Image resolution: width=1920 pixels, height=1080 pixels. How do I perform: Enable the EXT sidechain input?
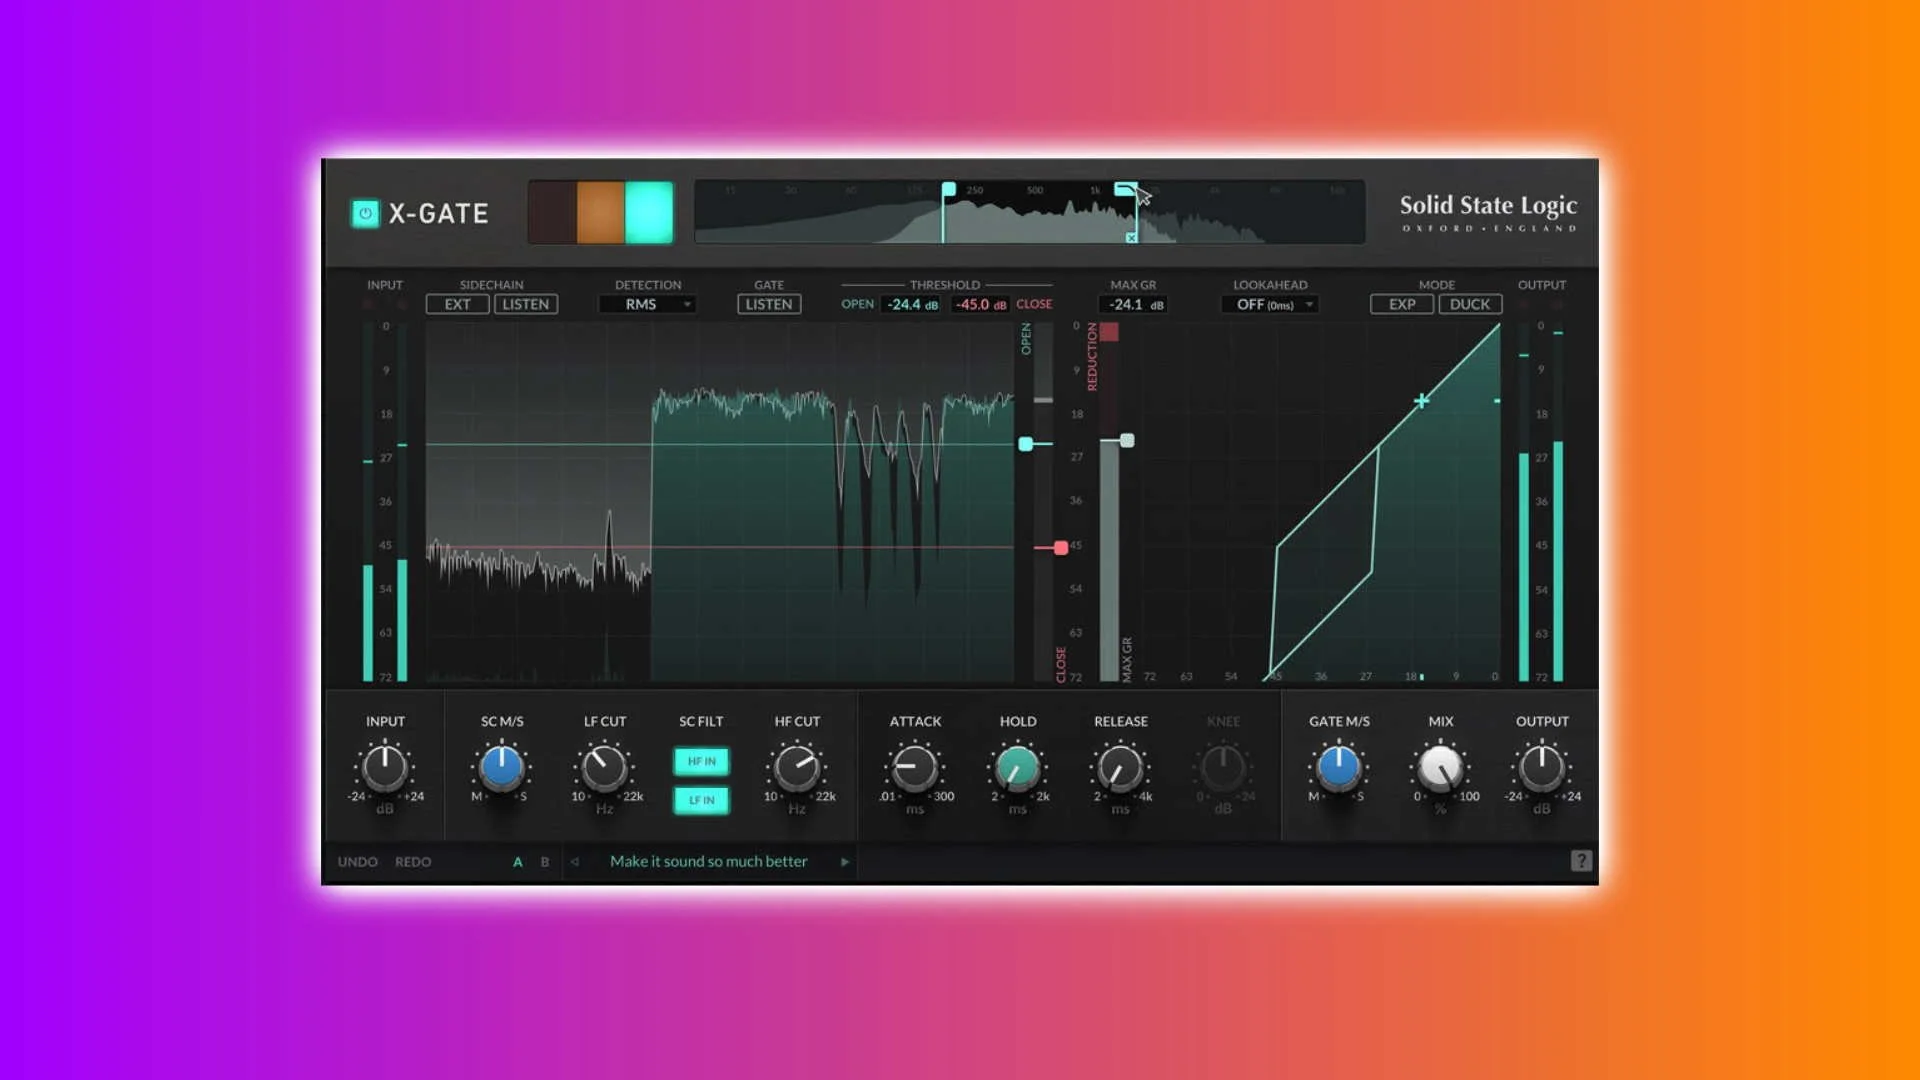click(457, 304)
